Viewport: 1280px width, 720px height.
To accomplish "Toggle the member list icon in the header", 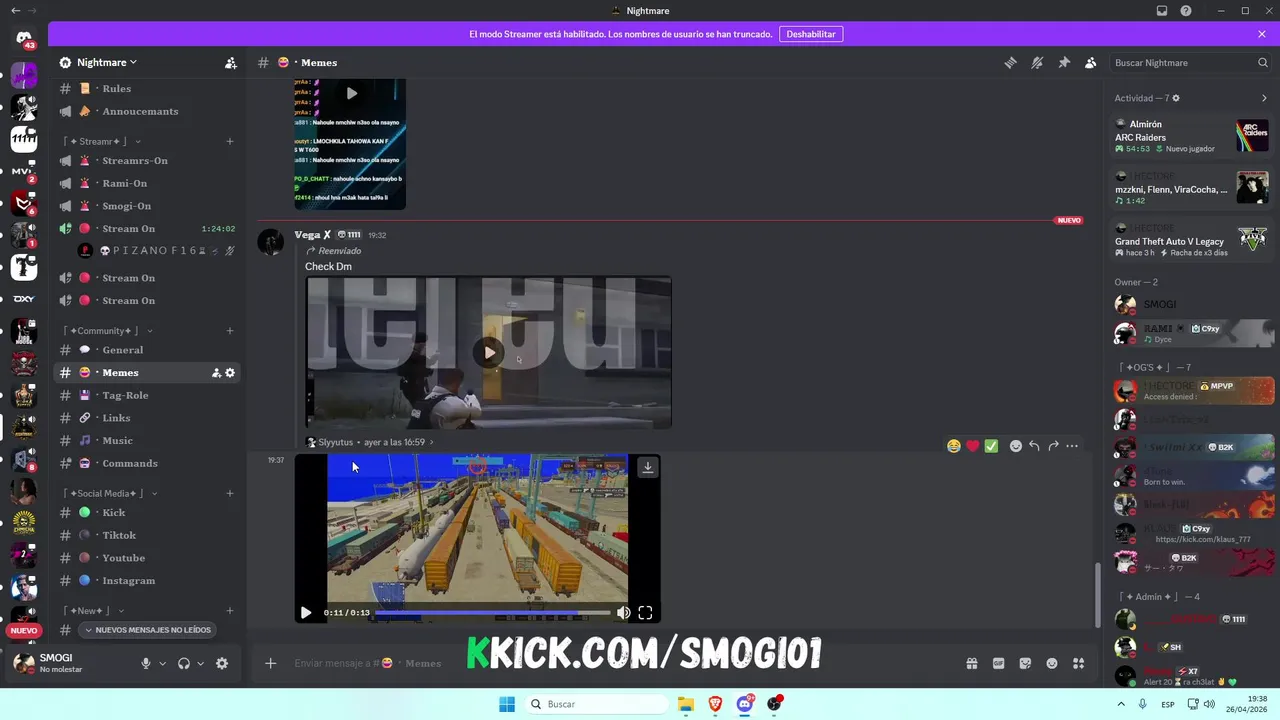I will click(1091, 62).
